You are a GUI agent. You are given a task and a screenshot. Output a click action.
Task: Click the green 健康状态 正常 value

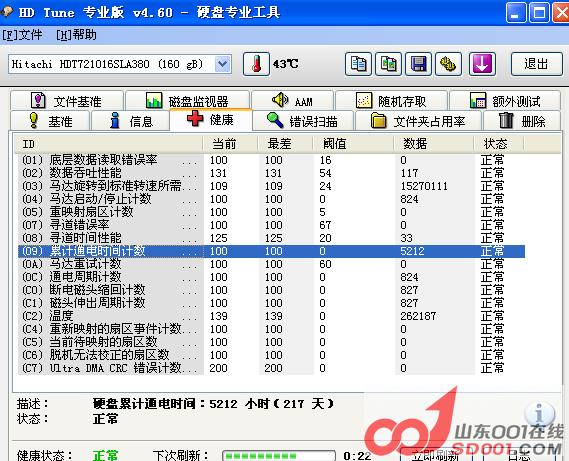pyautogui.click(x=106, y=455)
